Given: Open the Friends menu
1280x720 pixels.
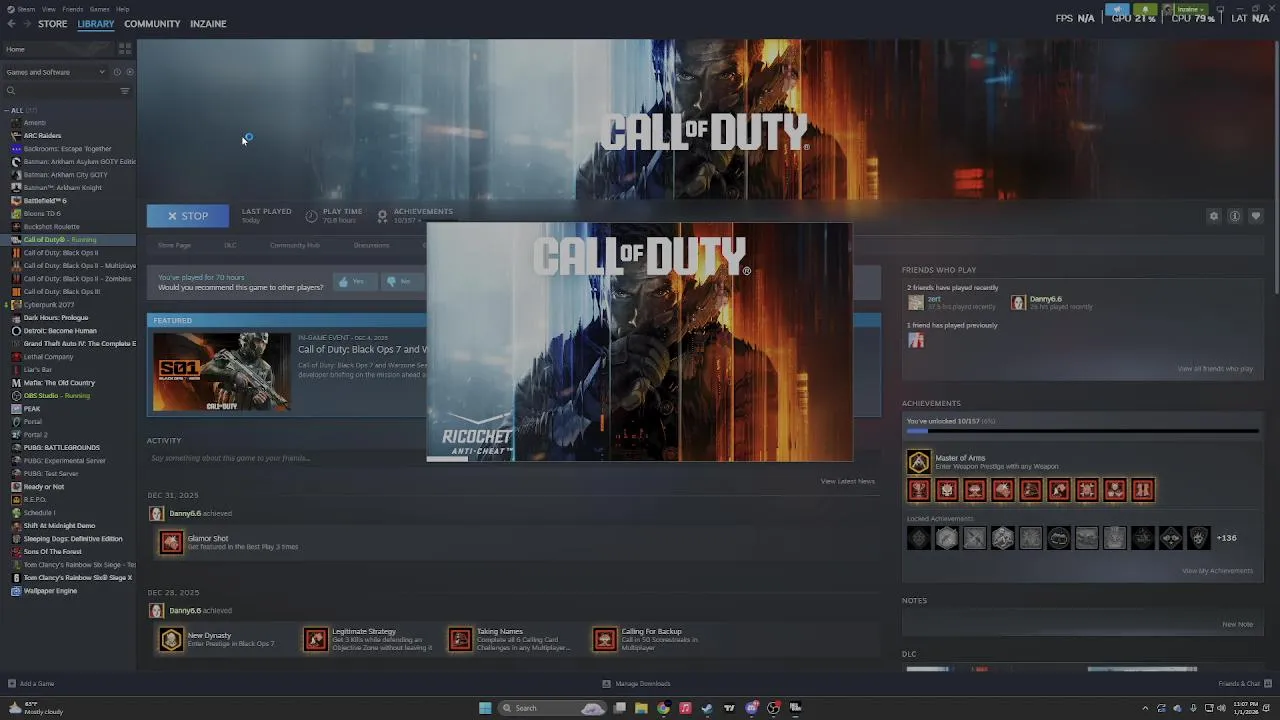Looking at the screenshot, I should [x=73, y=9].
